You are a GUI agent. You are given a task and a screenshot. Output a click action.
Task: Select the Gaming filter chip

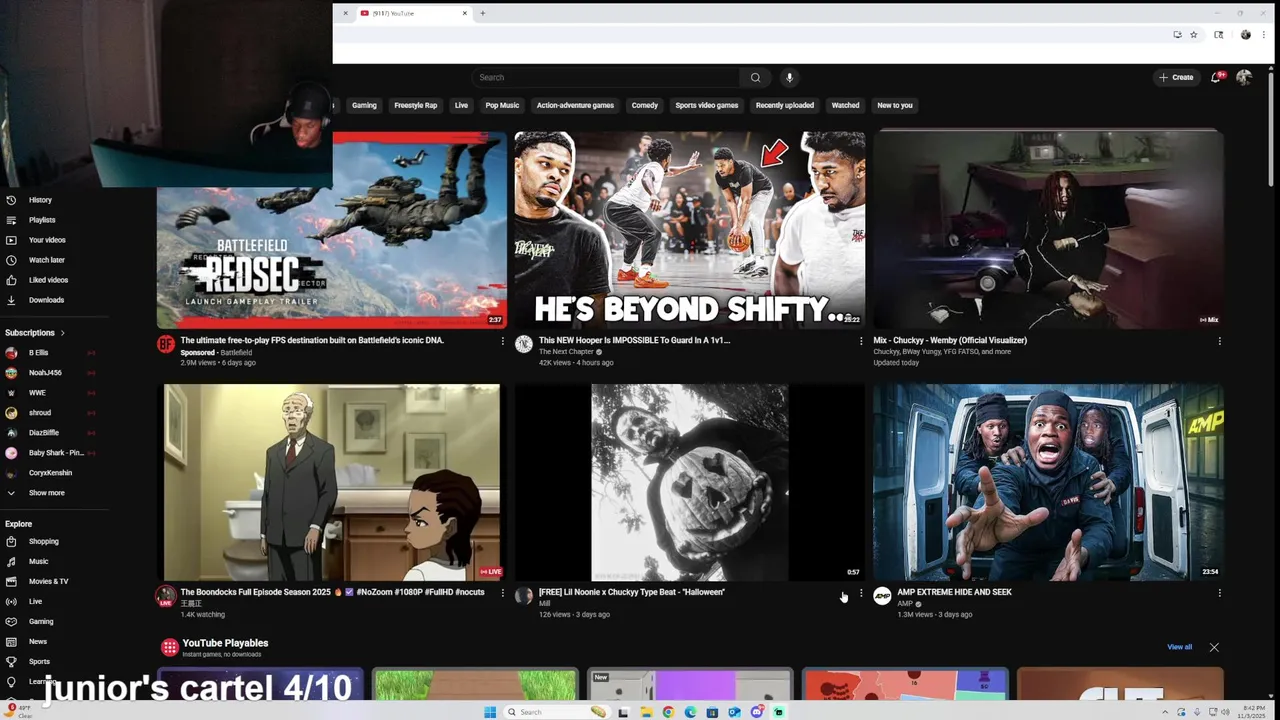(x=364, y=105)
